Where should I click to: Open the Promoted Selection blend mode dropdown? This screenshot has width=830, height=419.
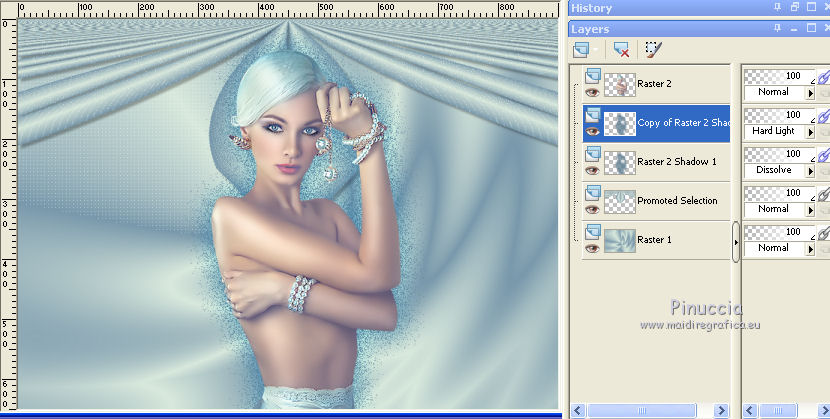tap(810, 211)
